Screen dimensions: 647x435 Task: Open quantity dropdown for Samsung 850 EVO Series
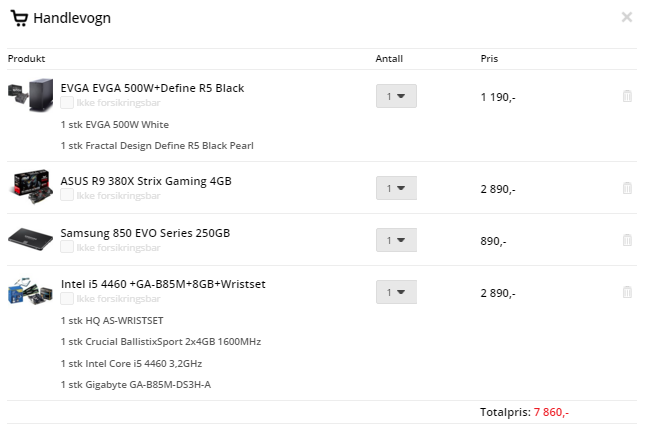coord(396,240)
